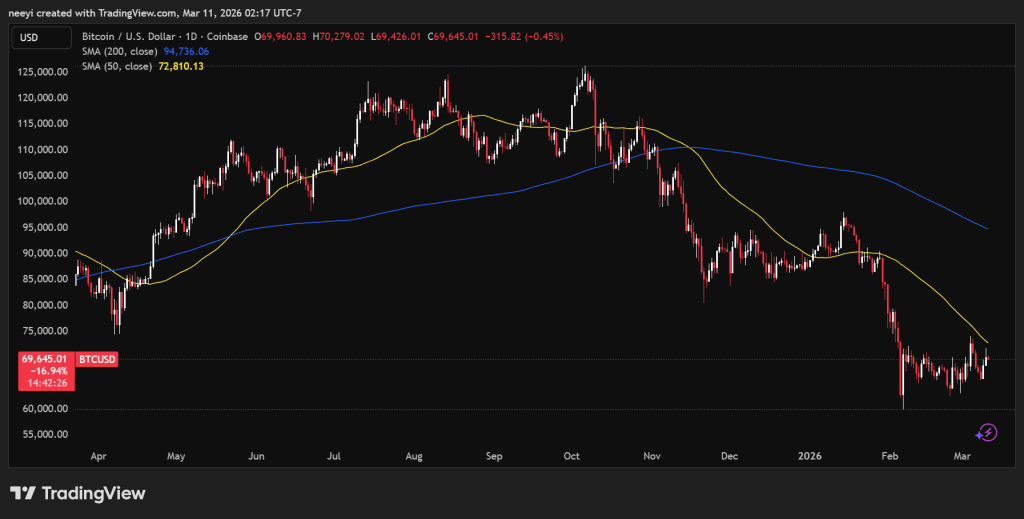Click the TradingView logo at bottom left

point(77,493)
